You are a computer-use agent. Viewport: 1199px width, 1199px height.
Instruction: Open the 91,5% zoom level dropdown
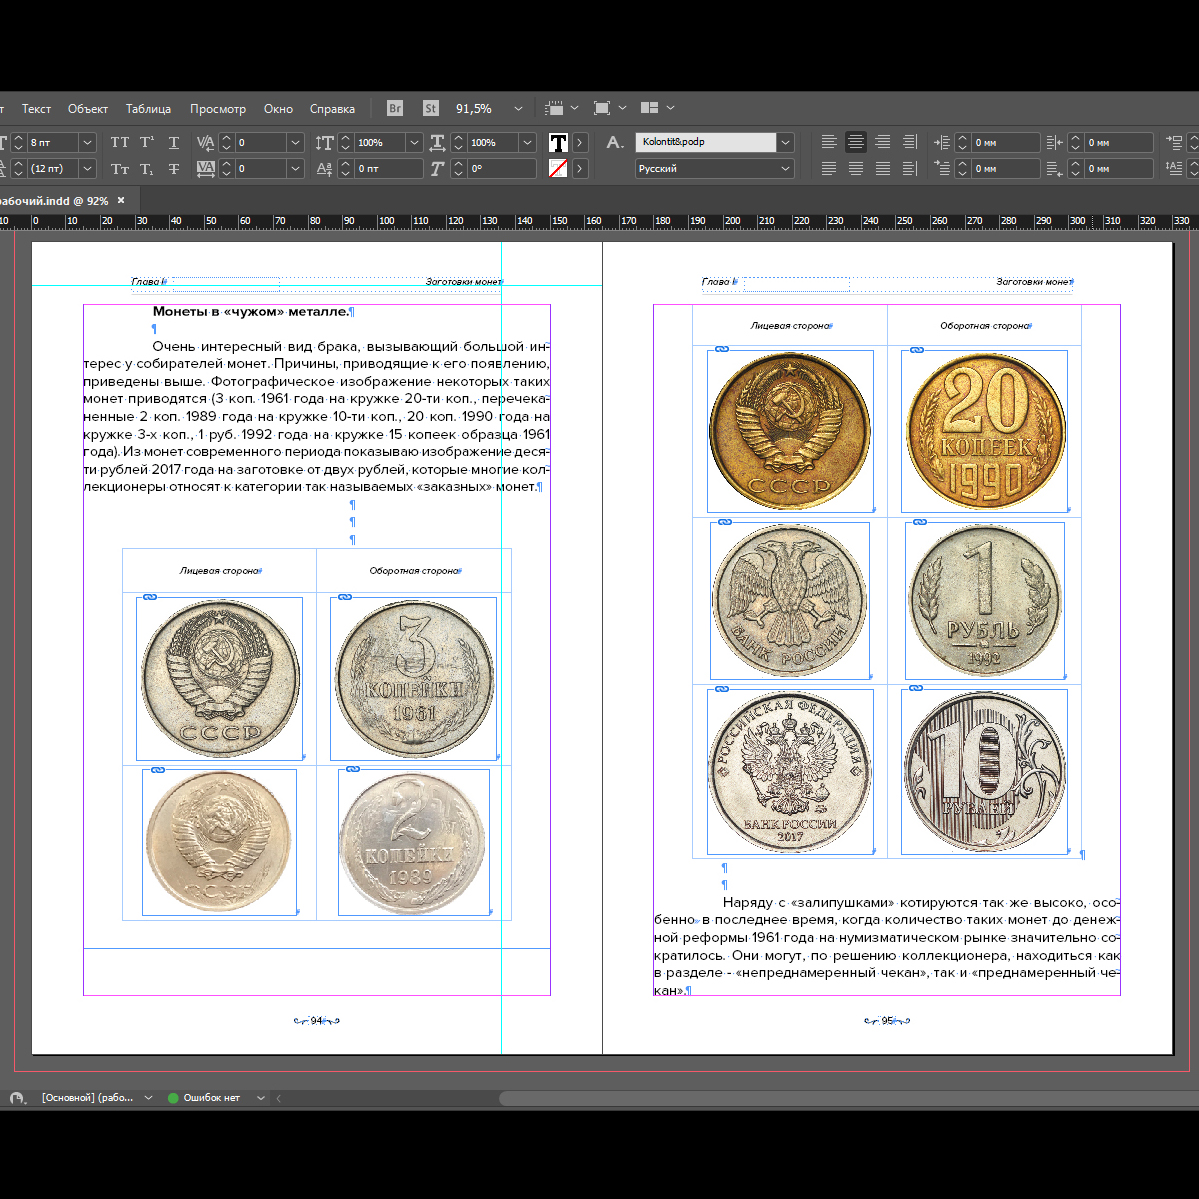click(518, 109)
